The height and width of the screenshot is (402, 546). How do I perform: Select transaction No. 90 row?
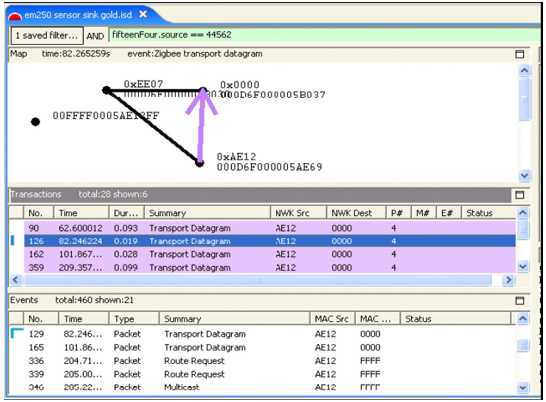point(270,228)
